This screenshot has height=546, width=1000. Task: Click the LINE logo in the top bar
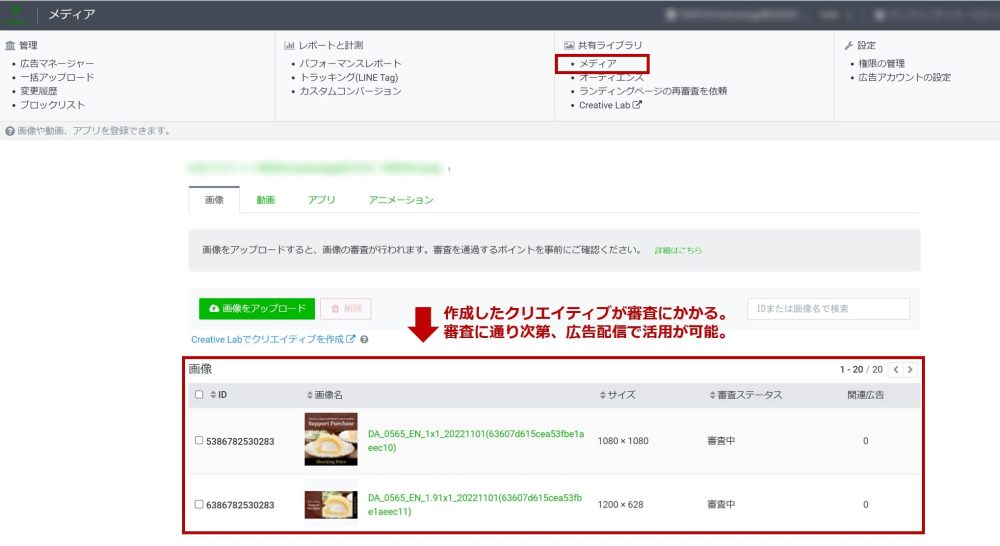click(x=15, y=14)
